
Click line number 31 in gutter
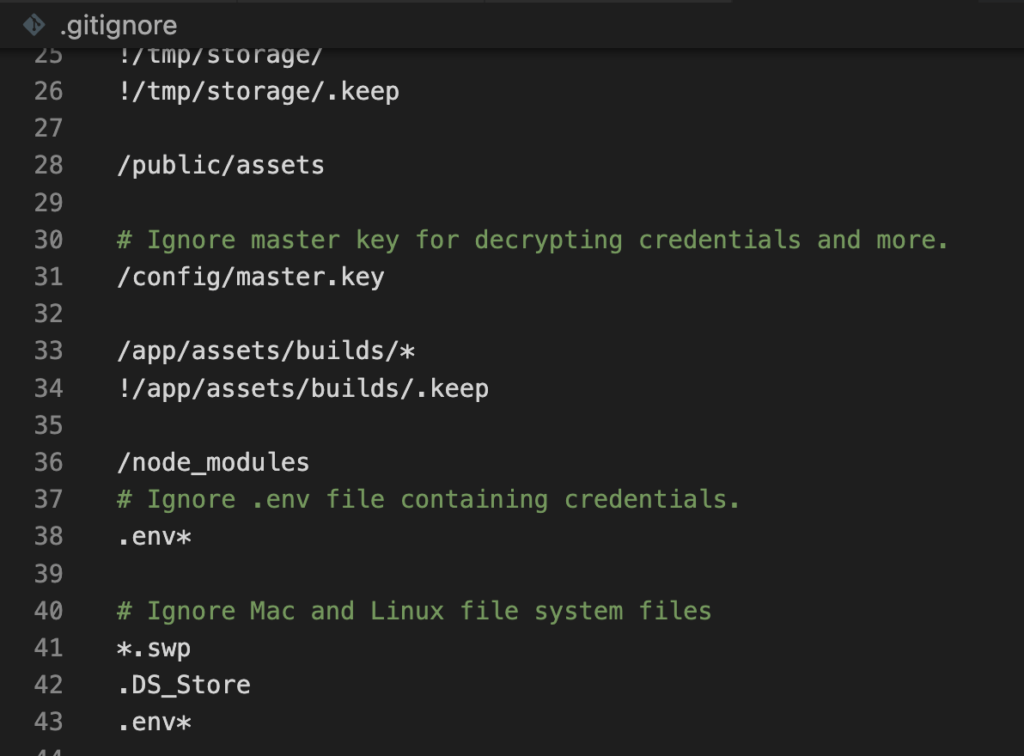pos(48,277)
